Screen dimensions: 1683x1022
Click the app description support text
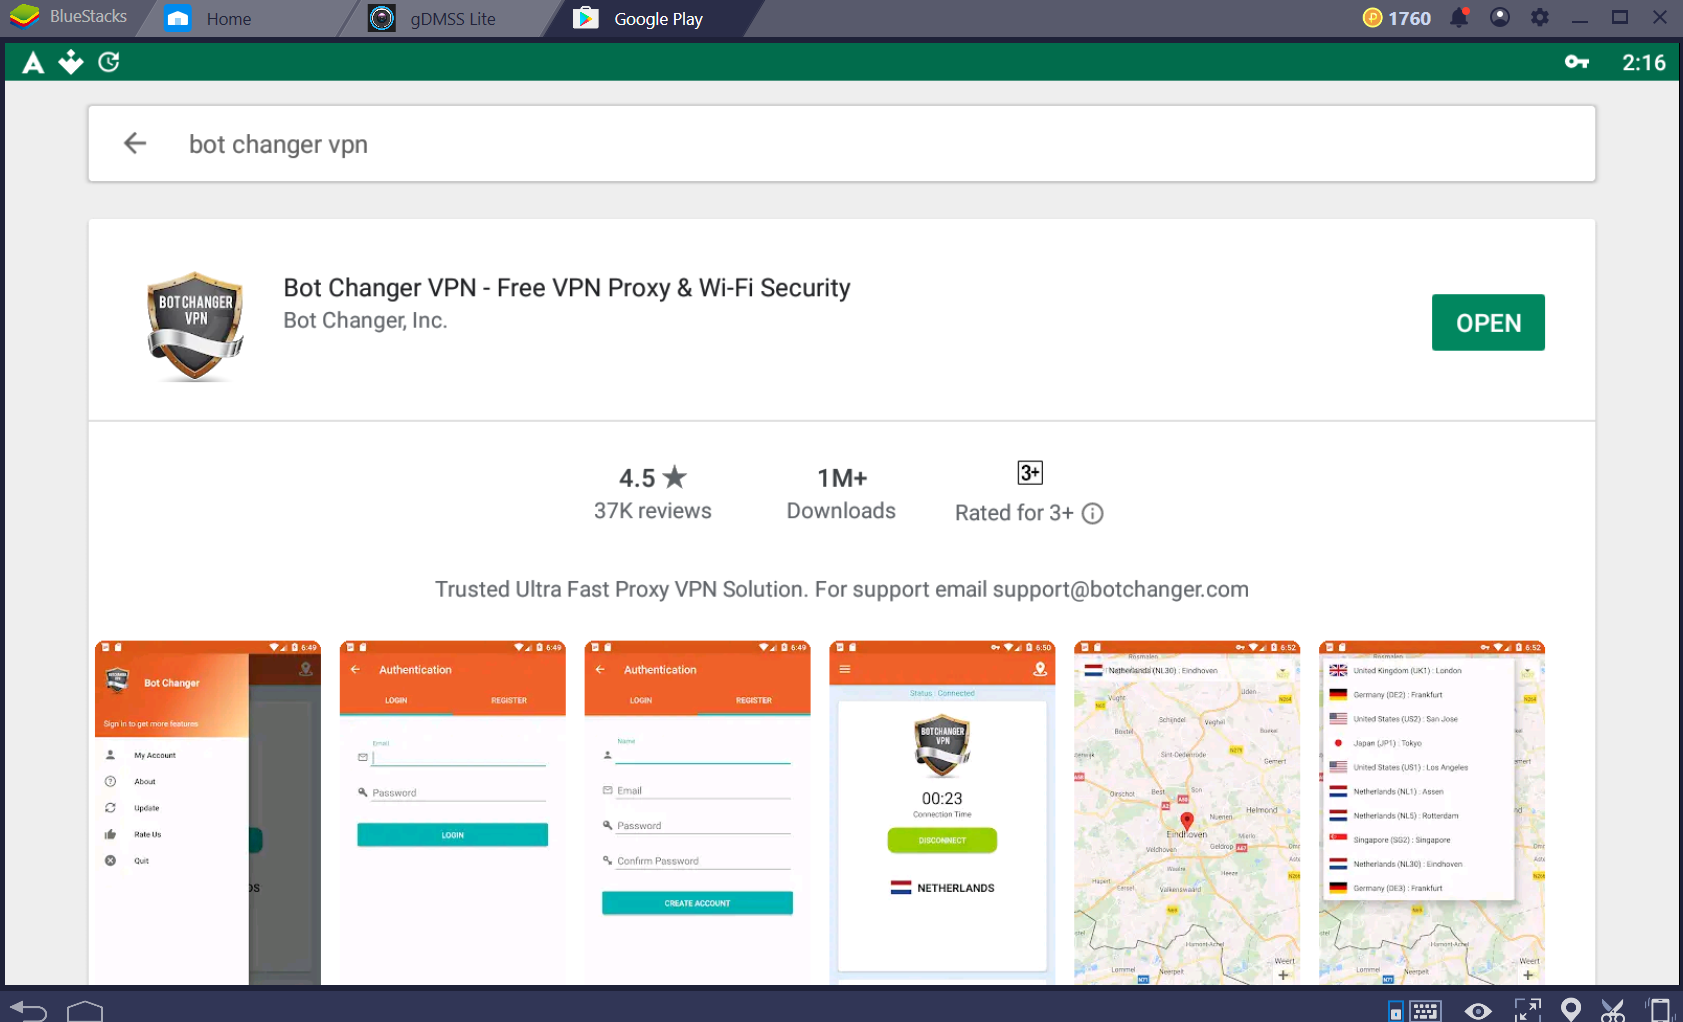[x=842, y=590]
